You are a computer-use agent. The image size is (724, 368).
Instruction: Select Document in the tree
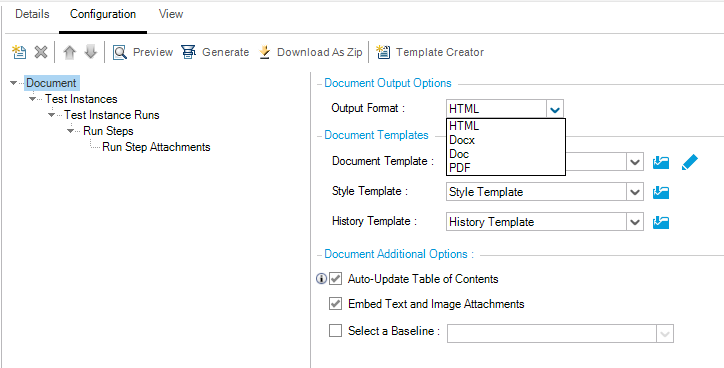click(x=51, y=83)
